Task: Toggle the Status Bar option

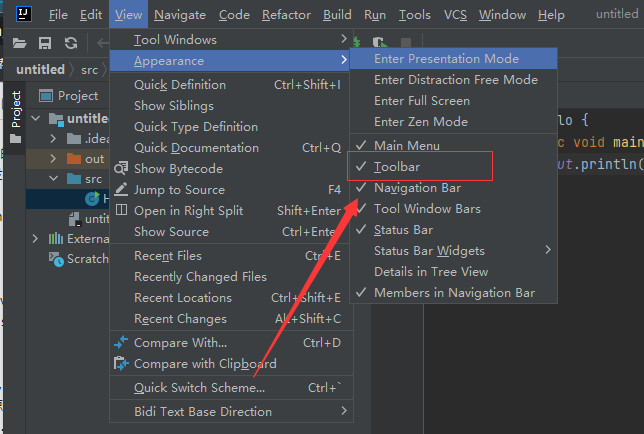Action: [x=453, y=230]
